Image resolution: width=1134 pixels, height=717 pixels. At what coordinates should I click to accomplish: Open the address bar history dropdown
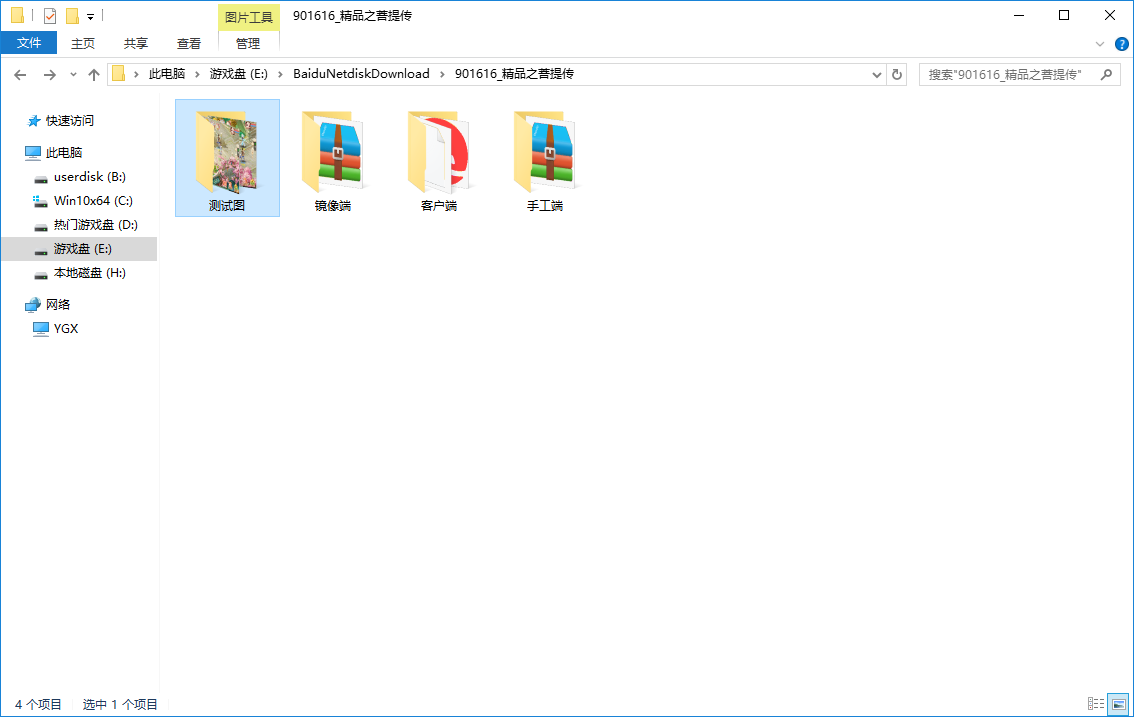876,75
